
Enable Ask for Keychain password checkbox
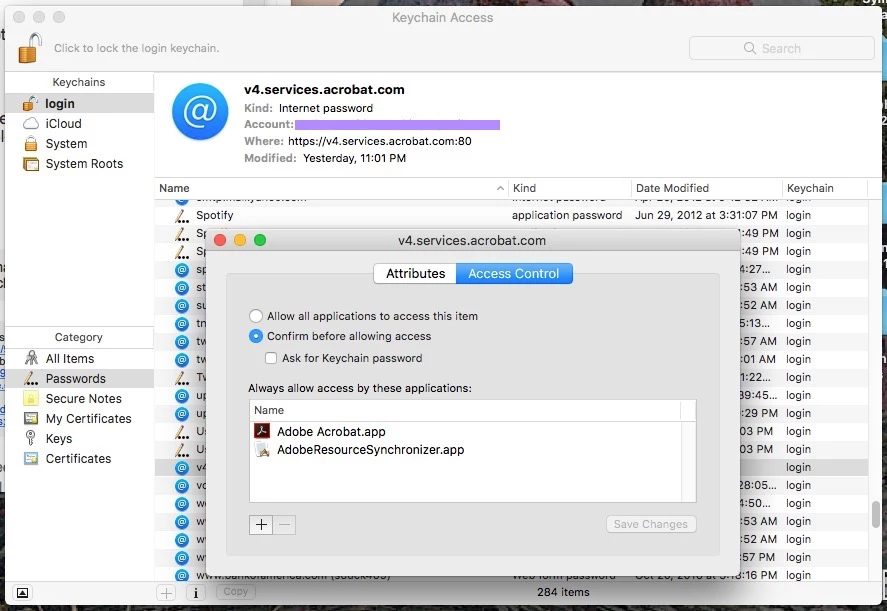[x=271, y=358]
